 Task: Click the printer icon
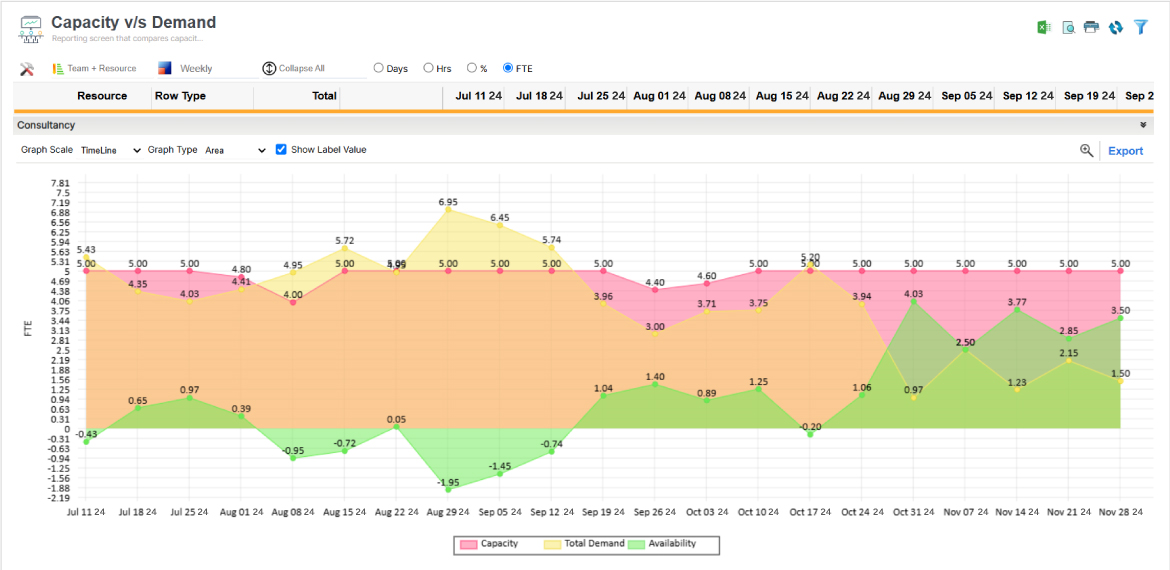pyautogui.click(x=1092, y=28)
